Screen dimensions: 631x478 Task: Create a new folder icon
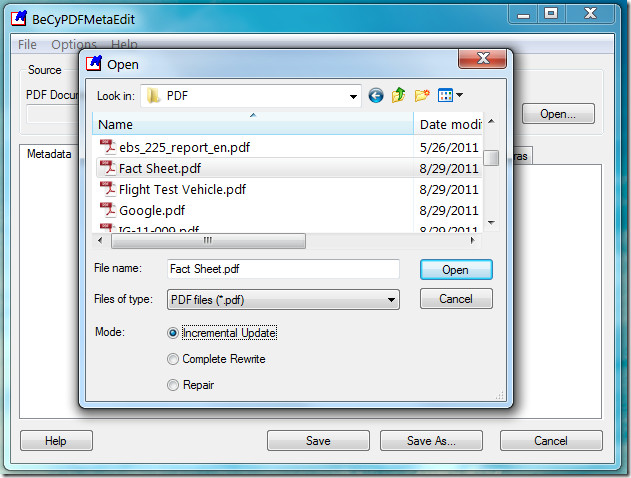click(422, 95)
